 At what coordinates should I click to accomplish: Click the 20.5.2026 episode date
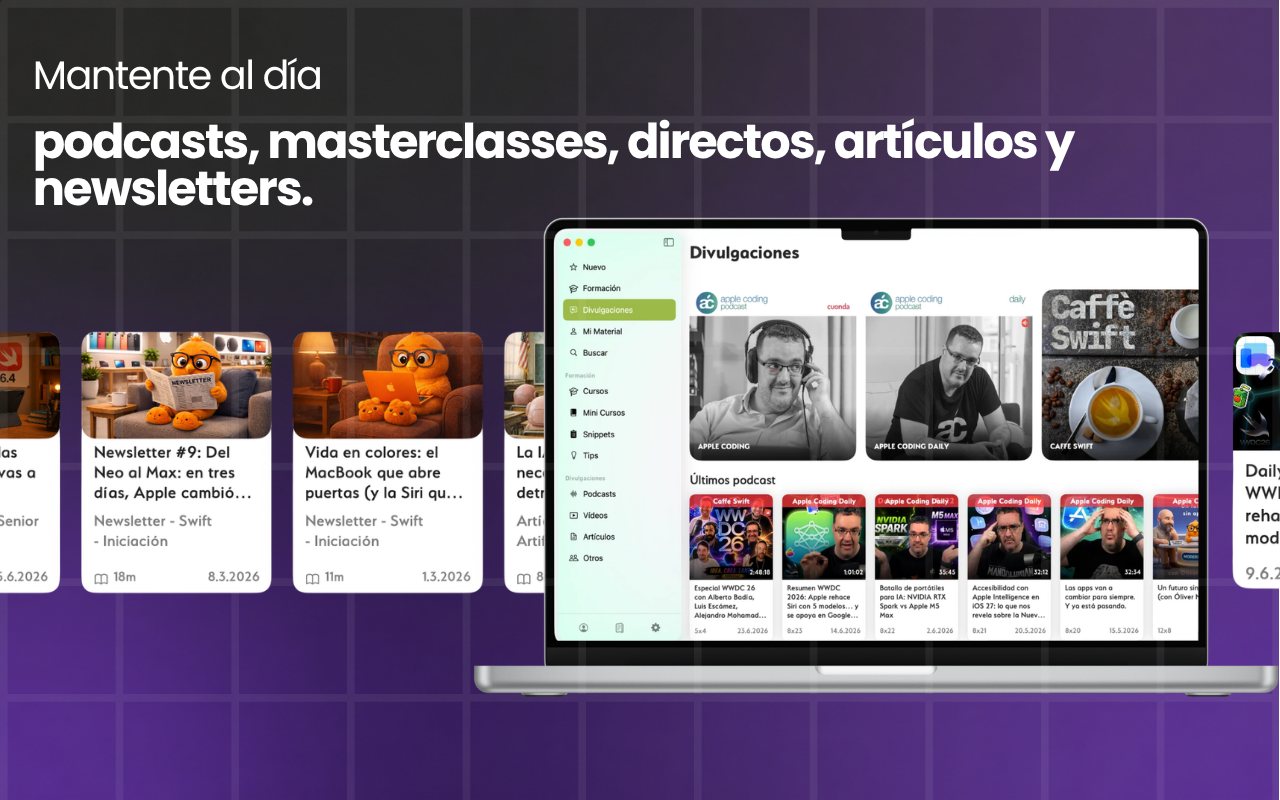pyautogui.click(x=1030, y=631)
